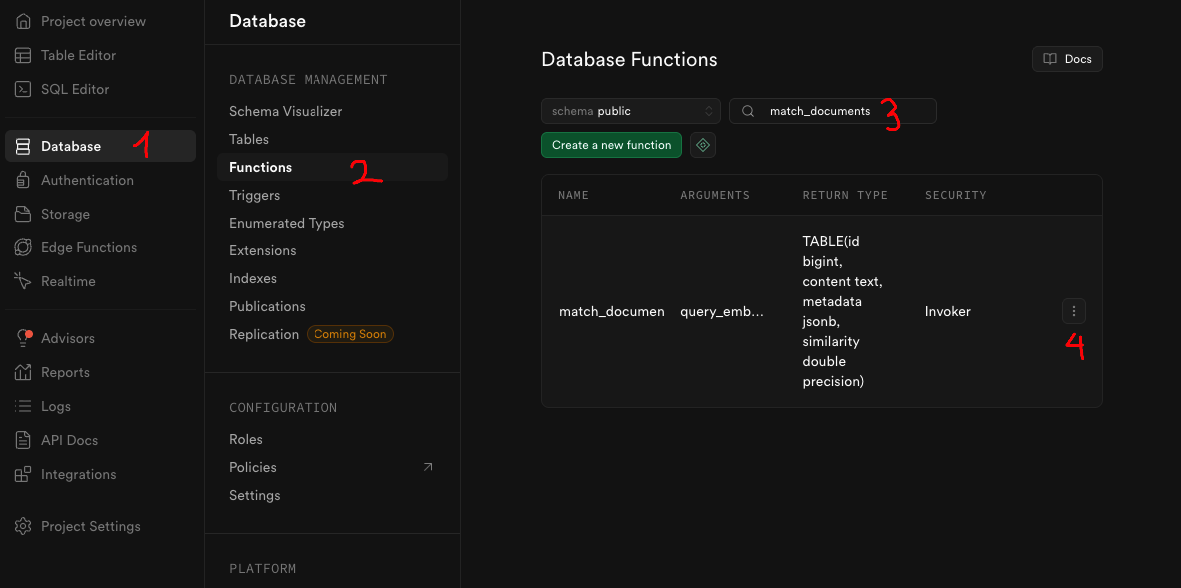Click the diamond icon beside Create function

point(703,145)
